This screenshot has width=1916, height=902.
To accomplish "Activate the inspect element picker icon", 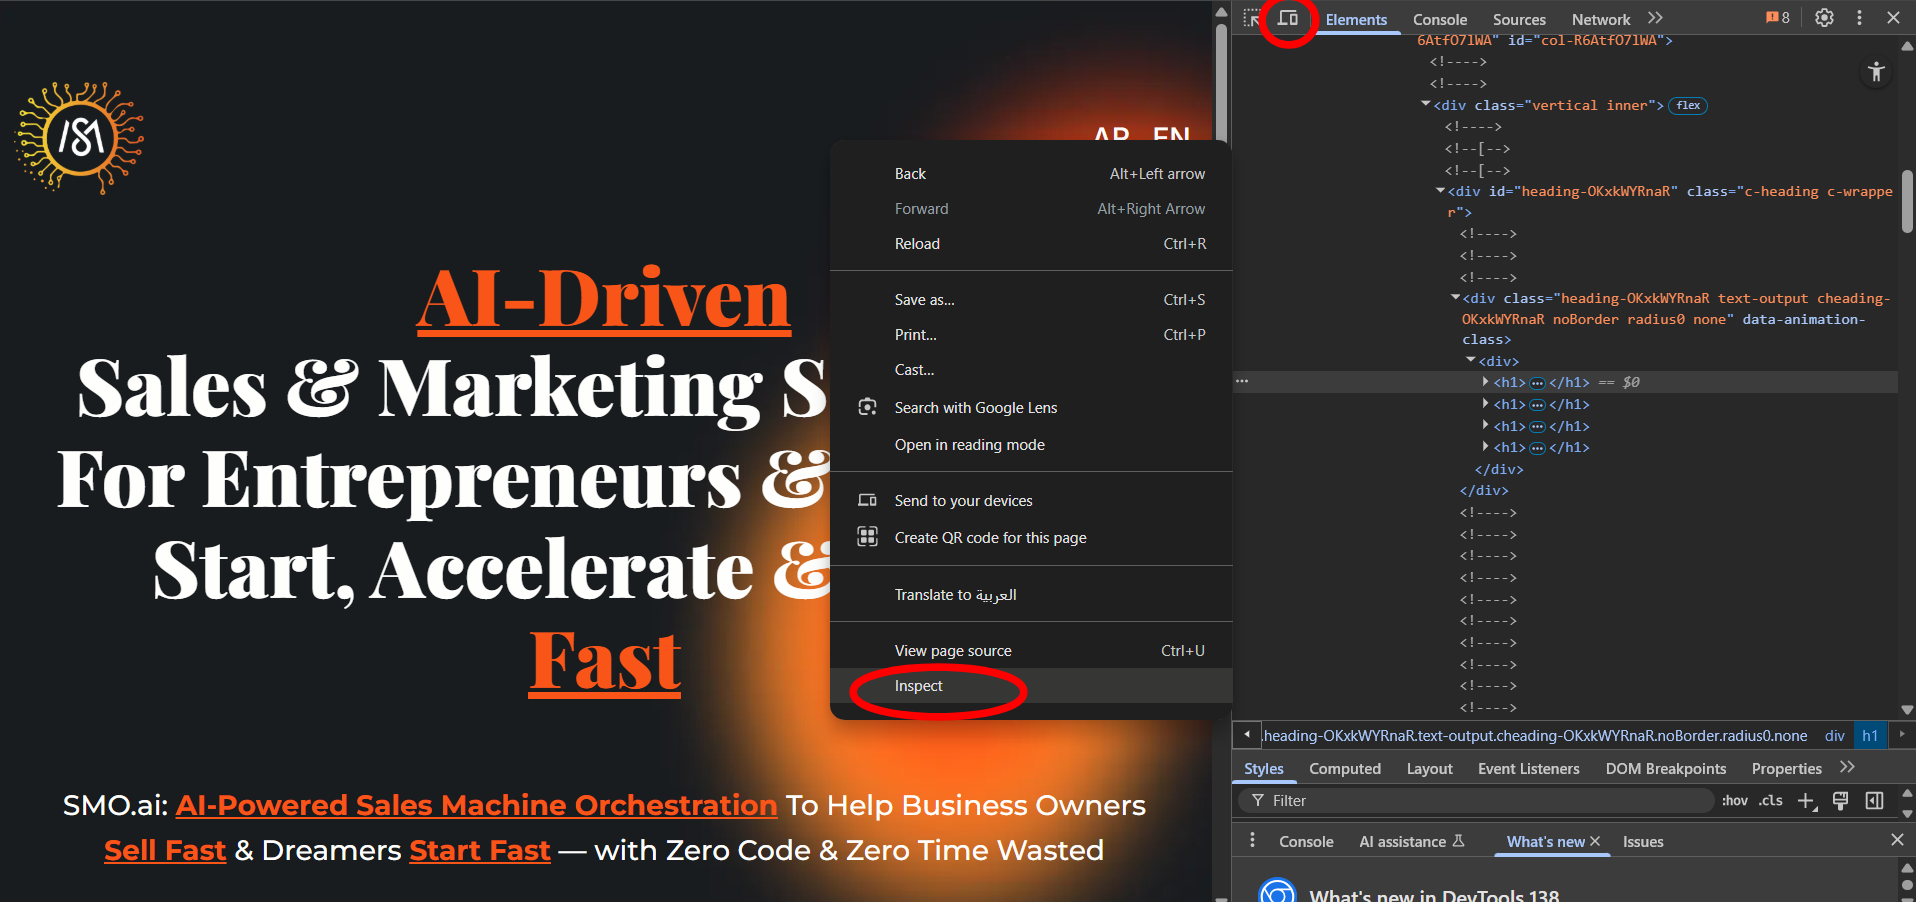I will pos(1252,18).
